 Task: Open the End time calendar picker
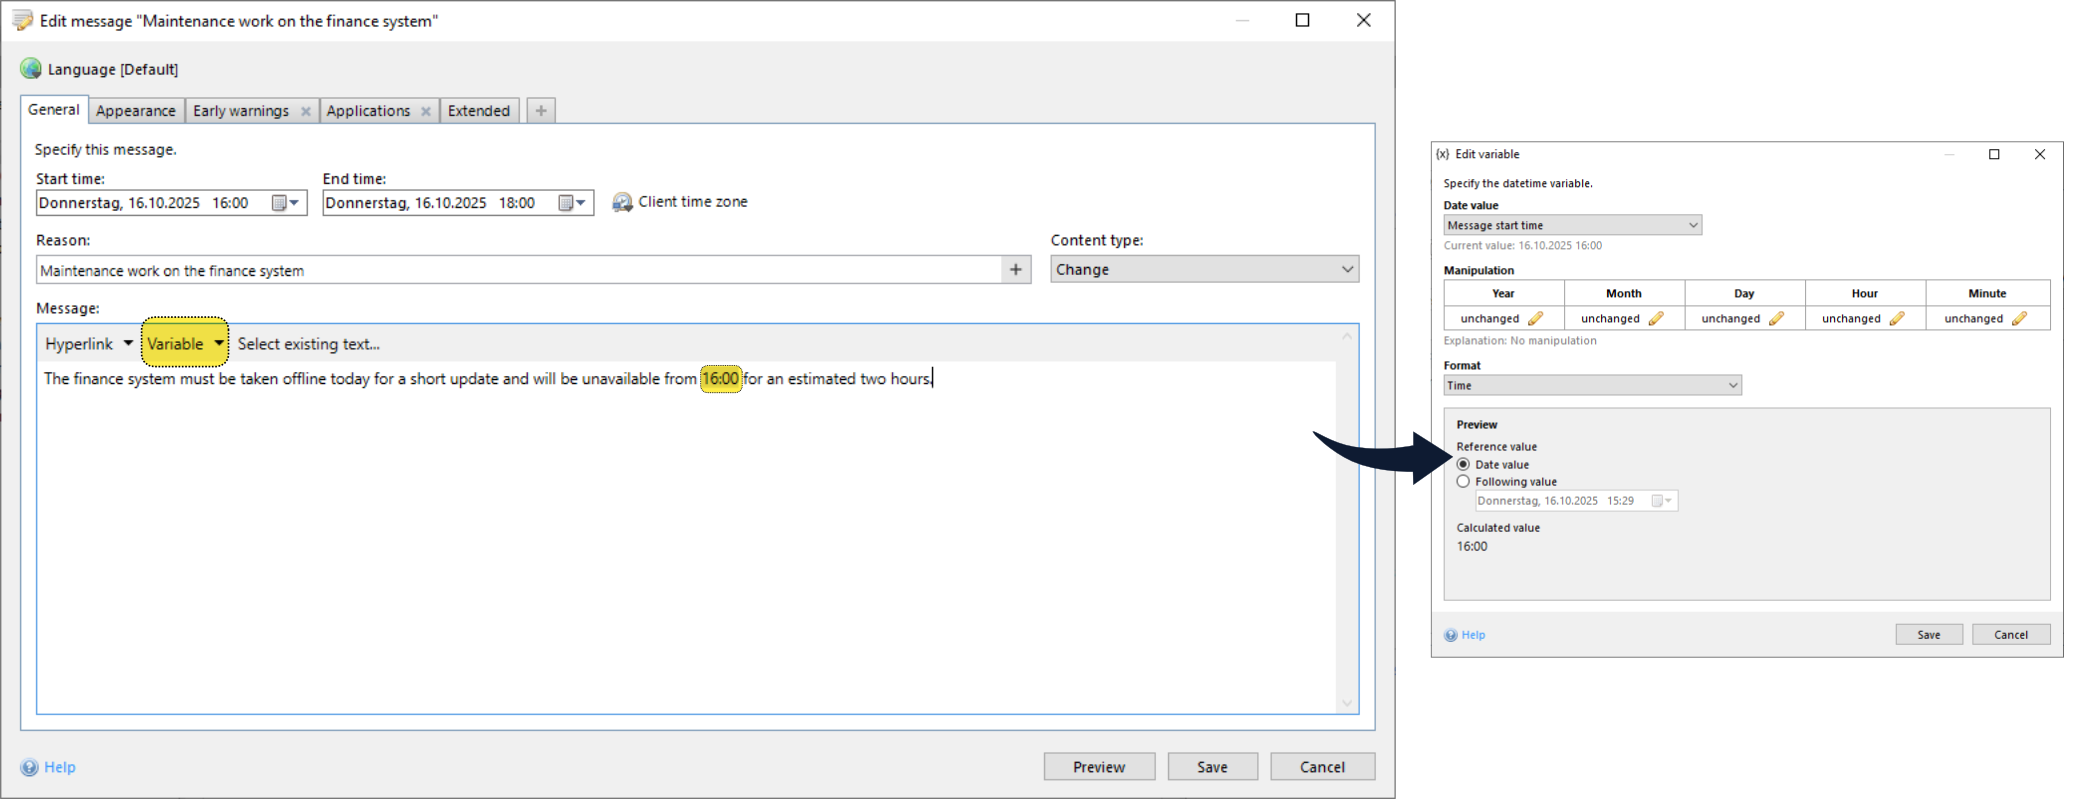(x=572, y=203)
